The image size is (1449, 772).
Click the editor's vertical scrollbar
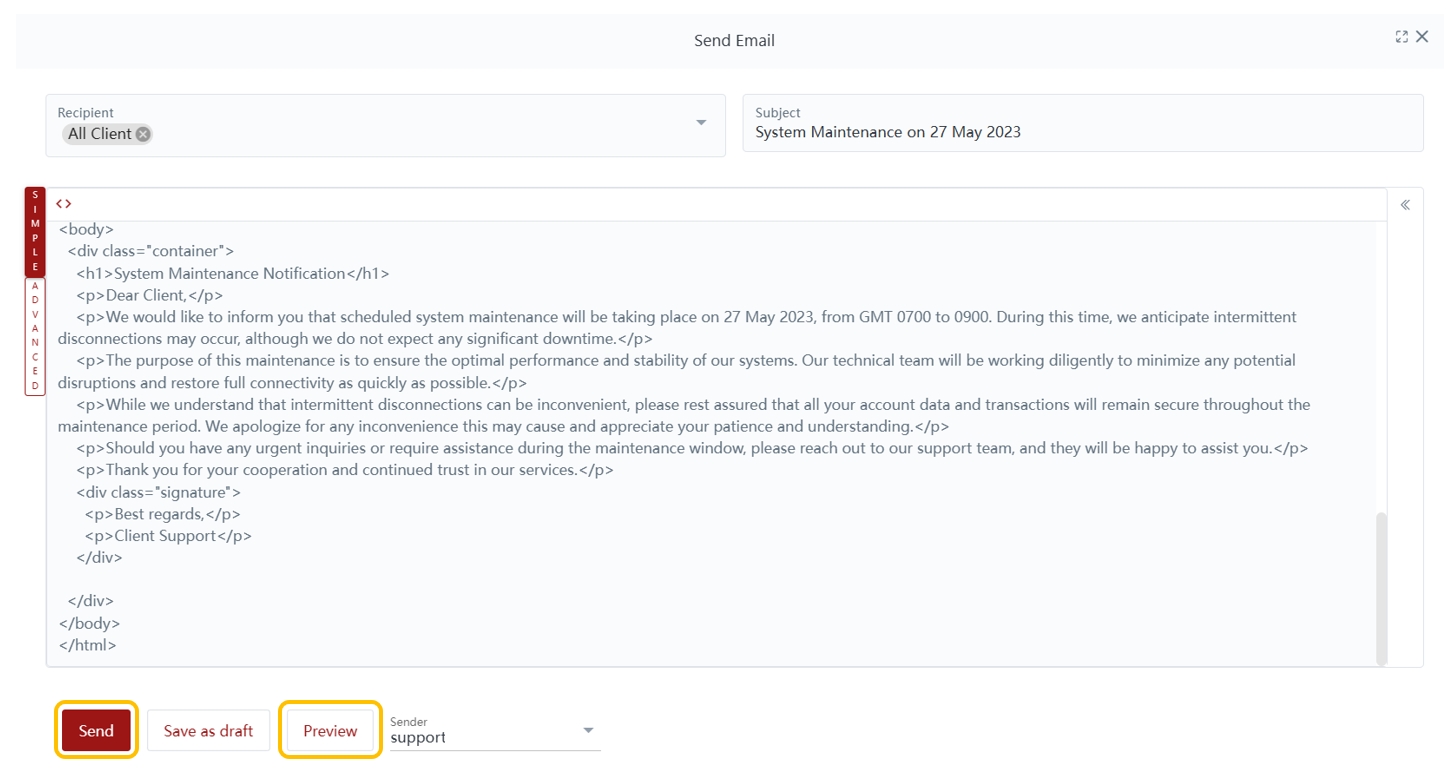click(1381, 588)
